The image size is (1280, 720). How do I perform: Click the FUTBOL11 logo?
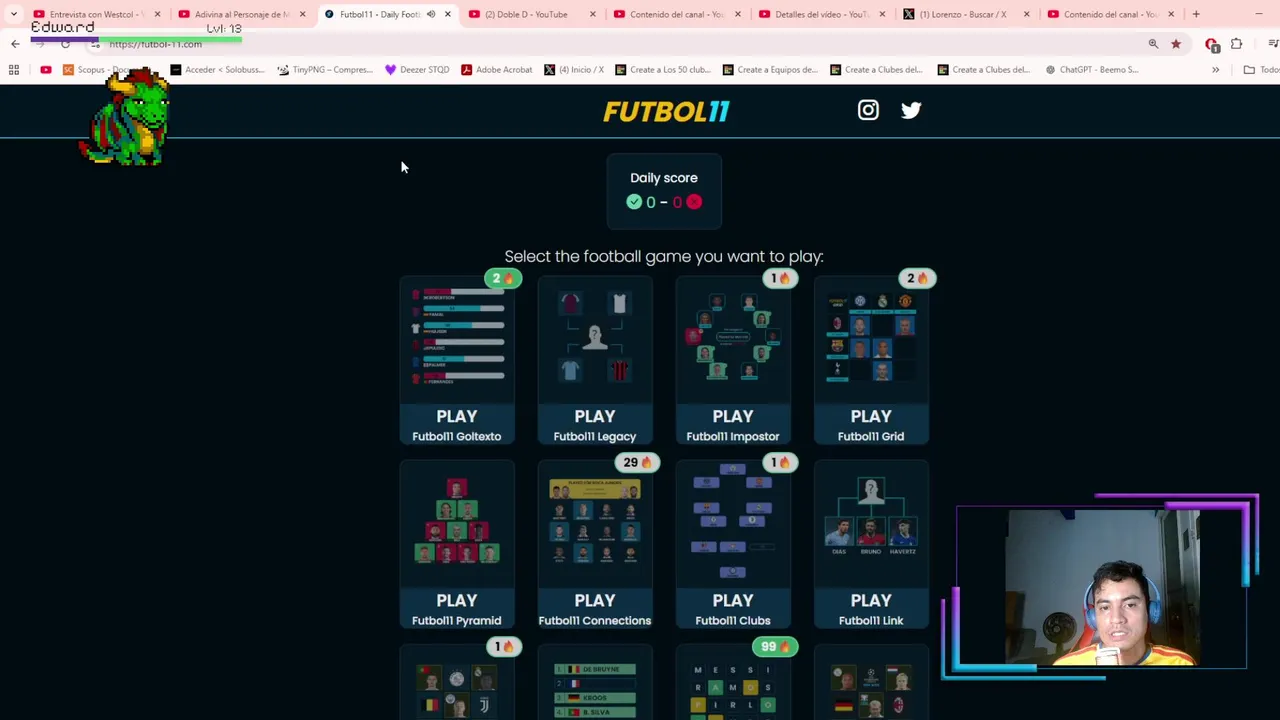click(666, 111)
